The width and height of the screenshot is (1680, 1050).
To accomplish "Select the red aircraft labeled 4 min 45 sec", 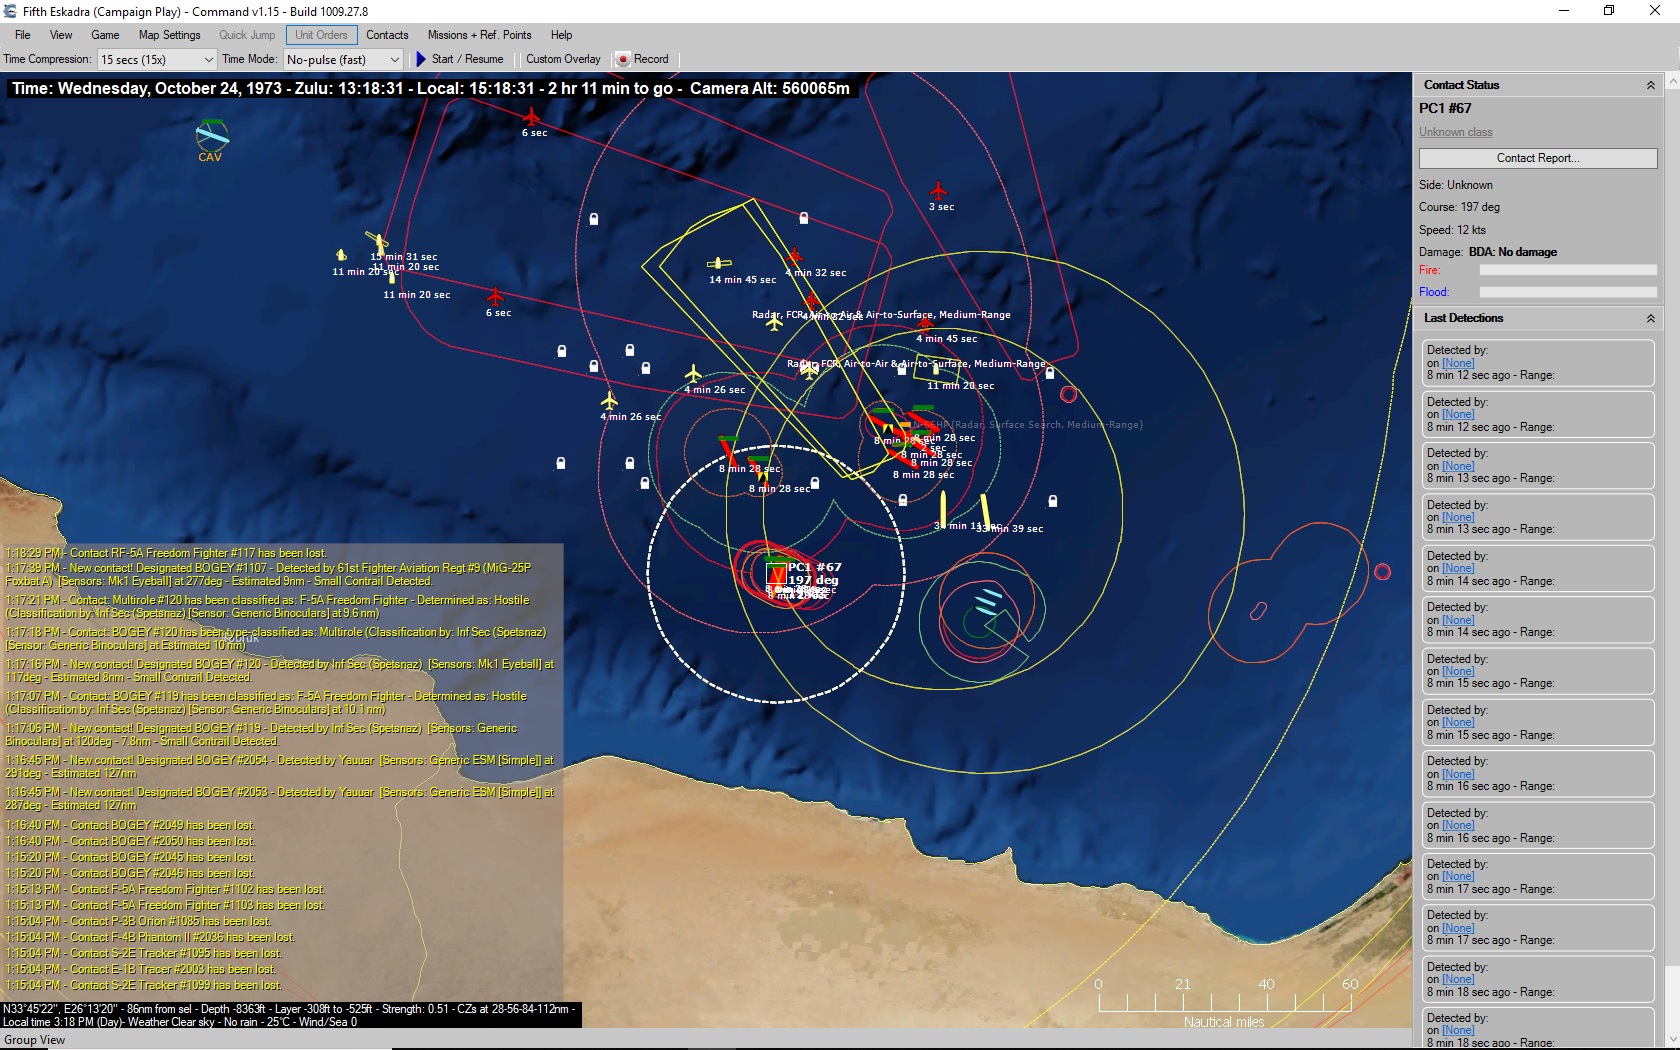I will pos(924,322).
